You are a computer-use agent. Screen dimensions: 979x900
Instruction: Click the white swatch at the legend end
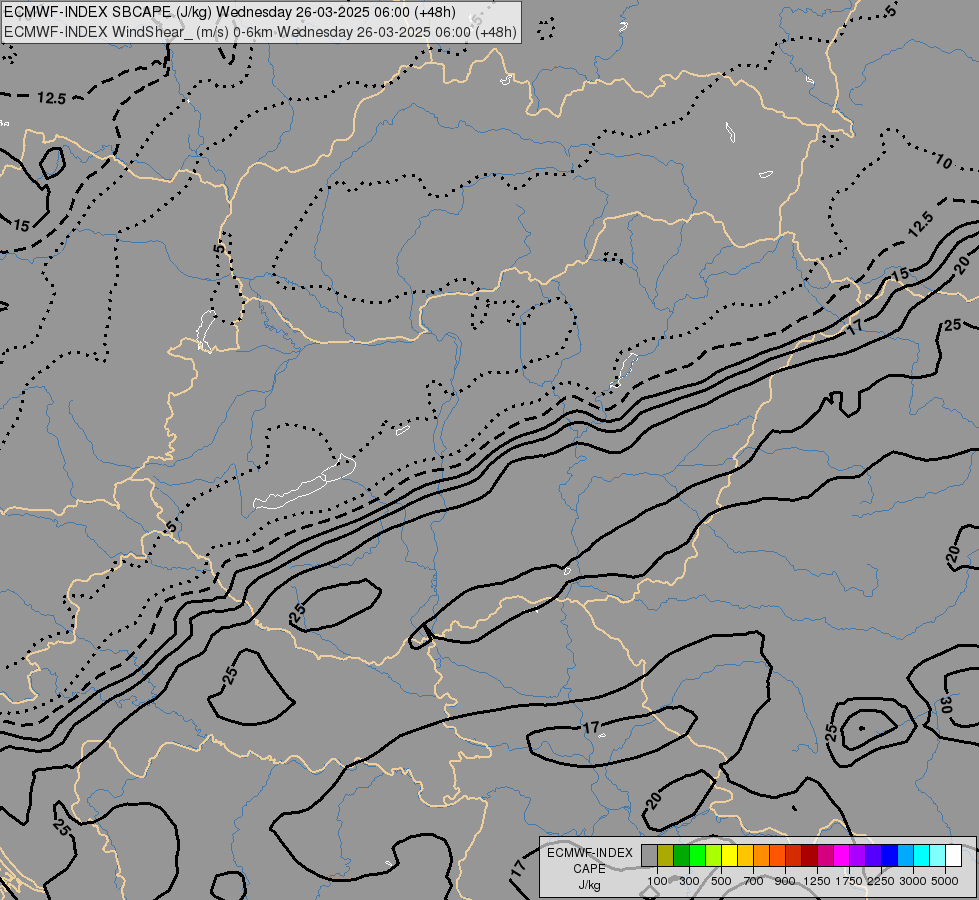953,856
